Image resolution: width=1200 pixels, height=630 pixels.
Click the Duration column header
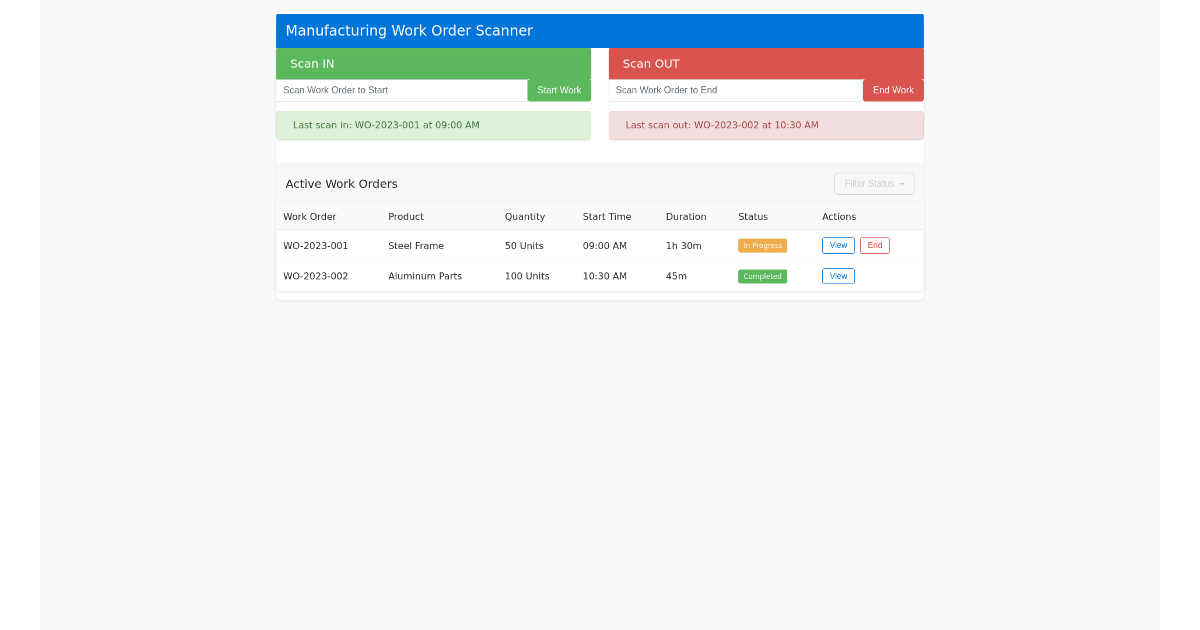686,216
